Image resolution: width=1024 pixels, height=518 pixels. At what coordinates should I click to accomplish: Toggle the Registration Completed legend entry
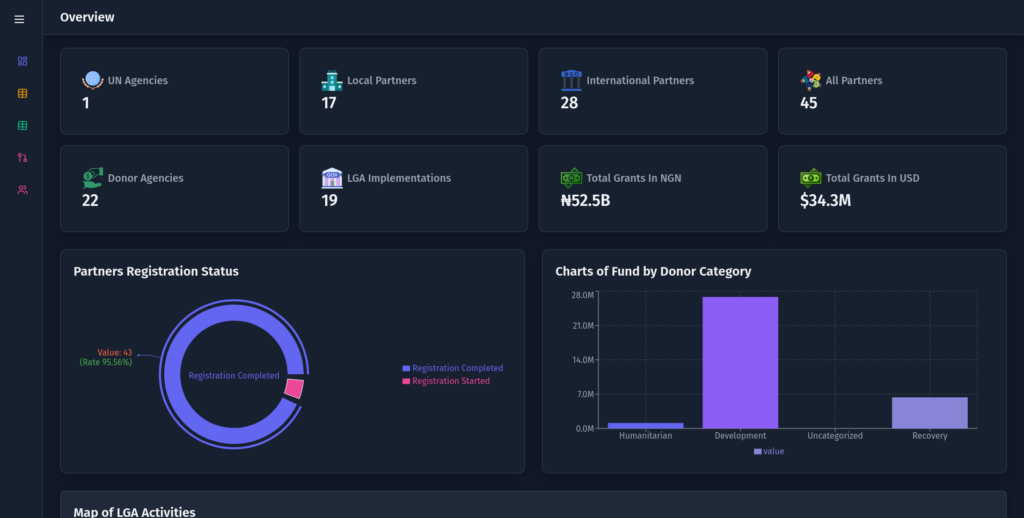tap(453, 368)
